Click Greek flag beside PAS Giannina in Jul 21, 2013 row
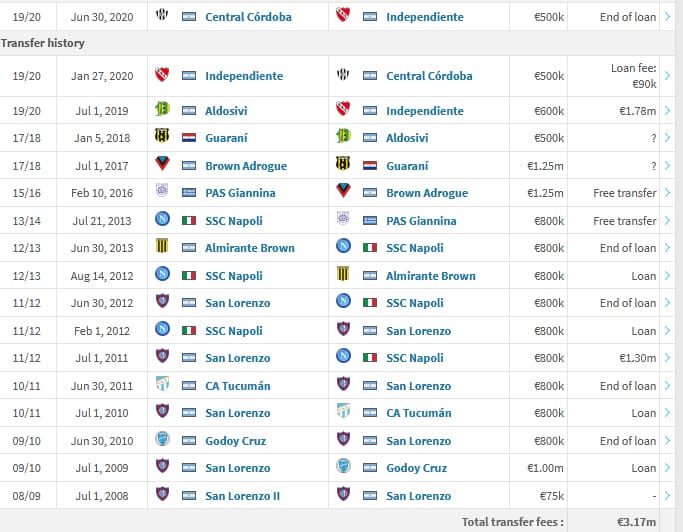 tap(368, 220)
